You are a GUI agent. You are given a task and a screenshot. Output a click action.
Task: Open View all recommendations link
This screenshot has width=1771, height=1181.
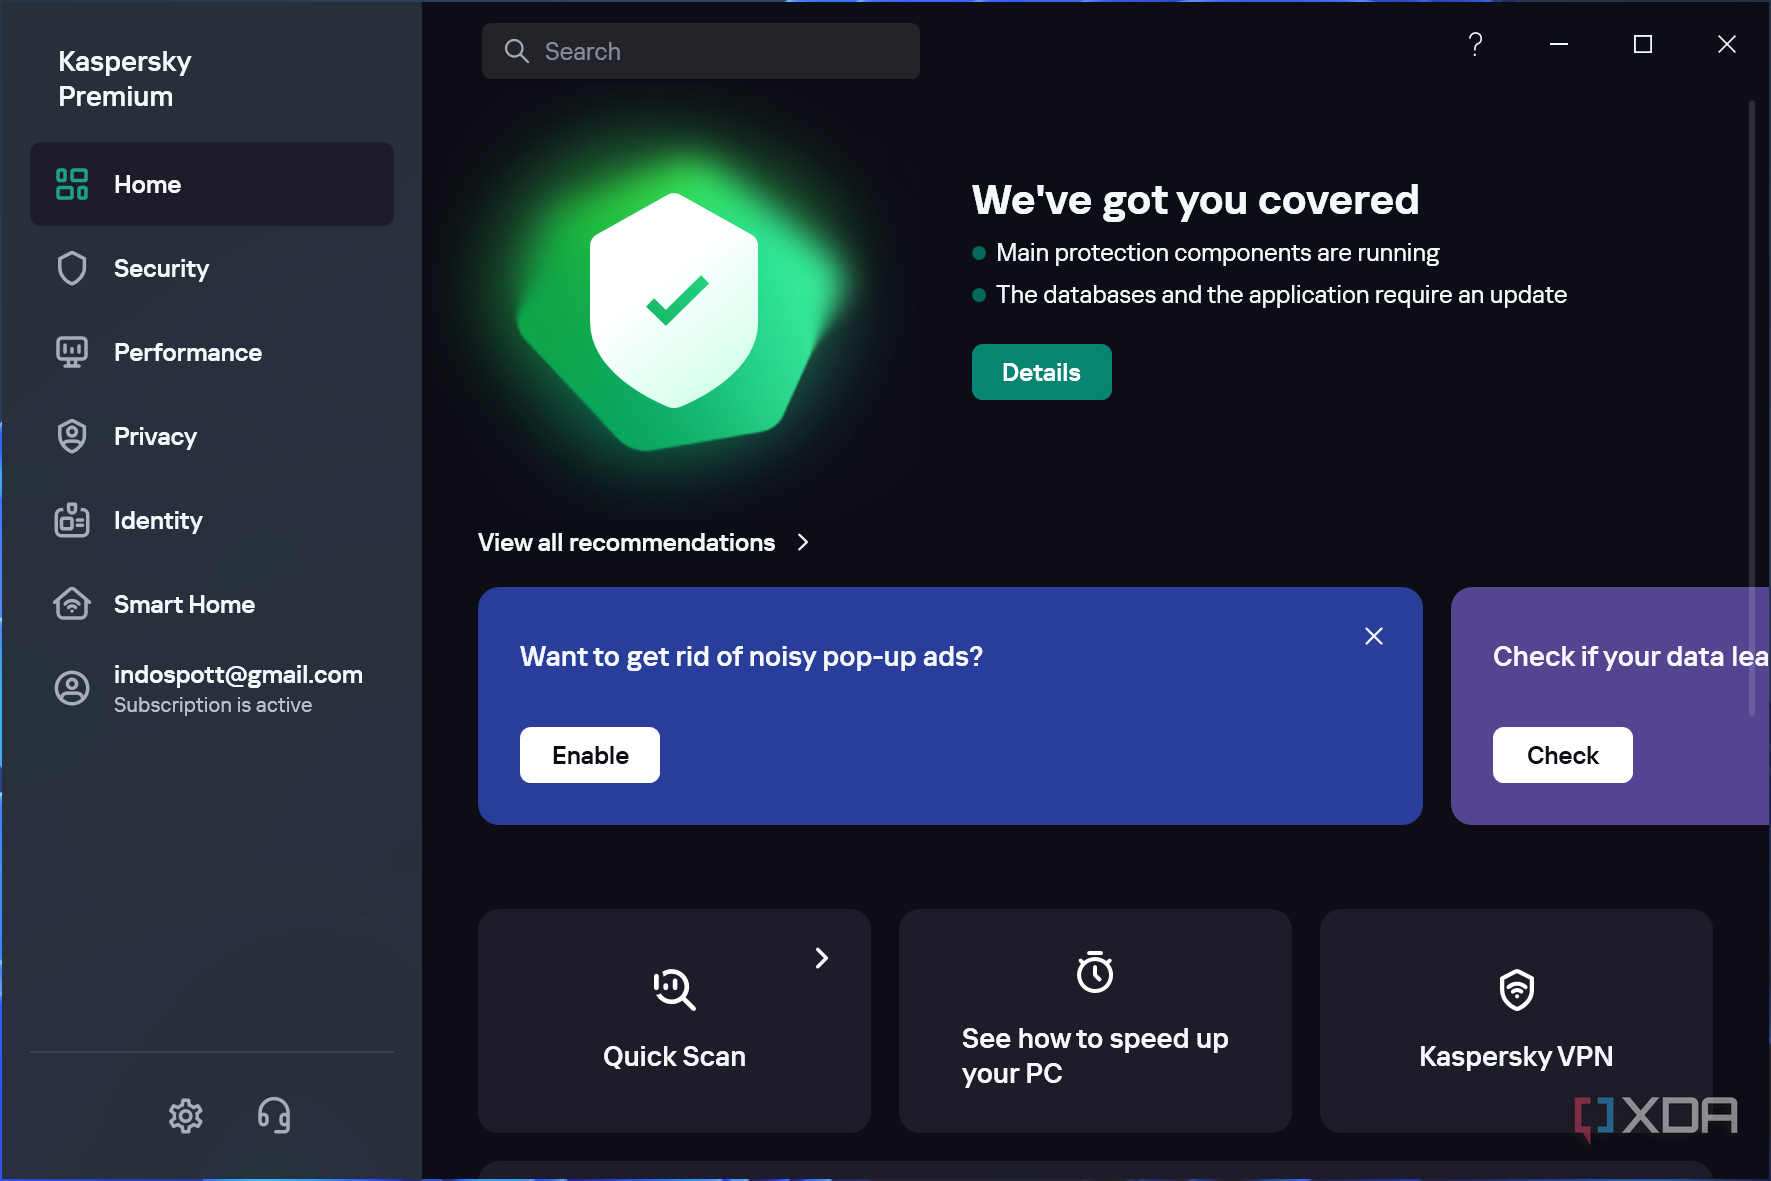[x=627, y=542]
